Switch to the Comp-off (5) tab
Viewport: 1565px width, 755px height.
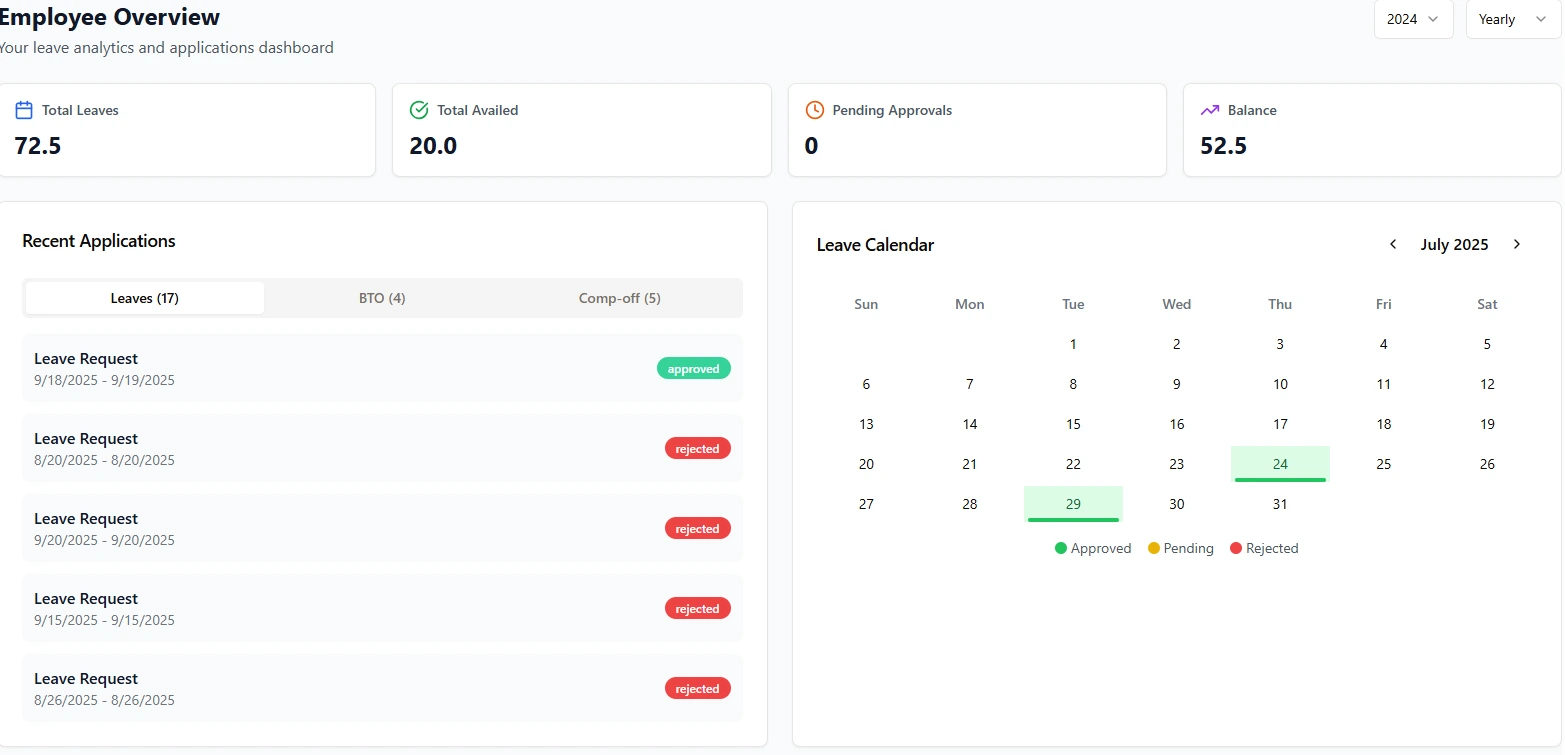(x=620, y=298)
